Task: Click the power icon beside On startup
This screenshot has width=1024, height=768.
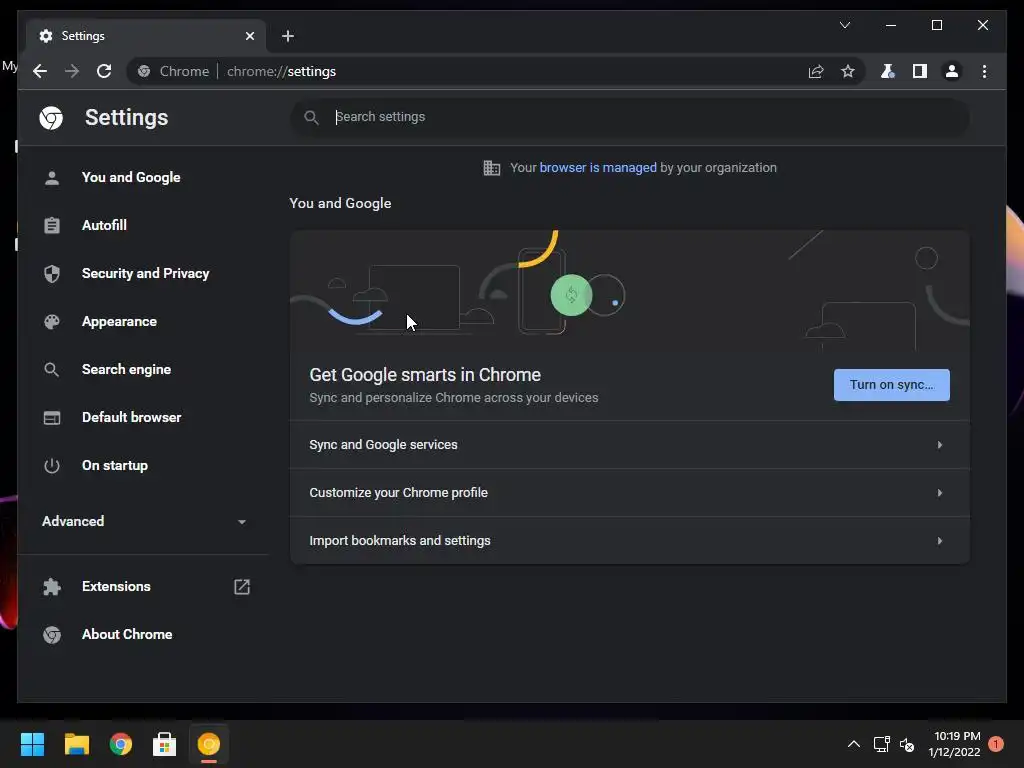Action: 52,466
